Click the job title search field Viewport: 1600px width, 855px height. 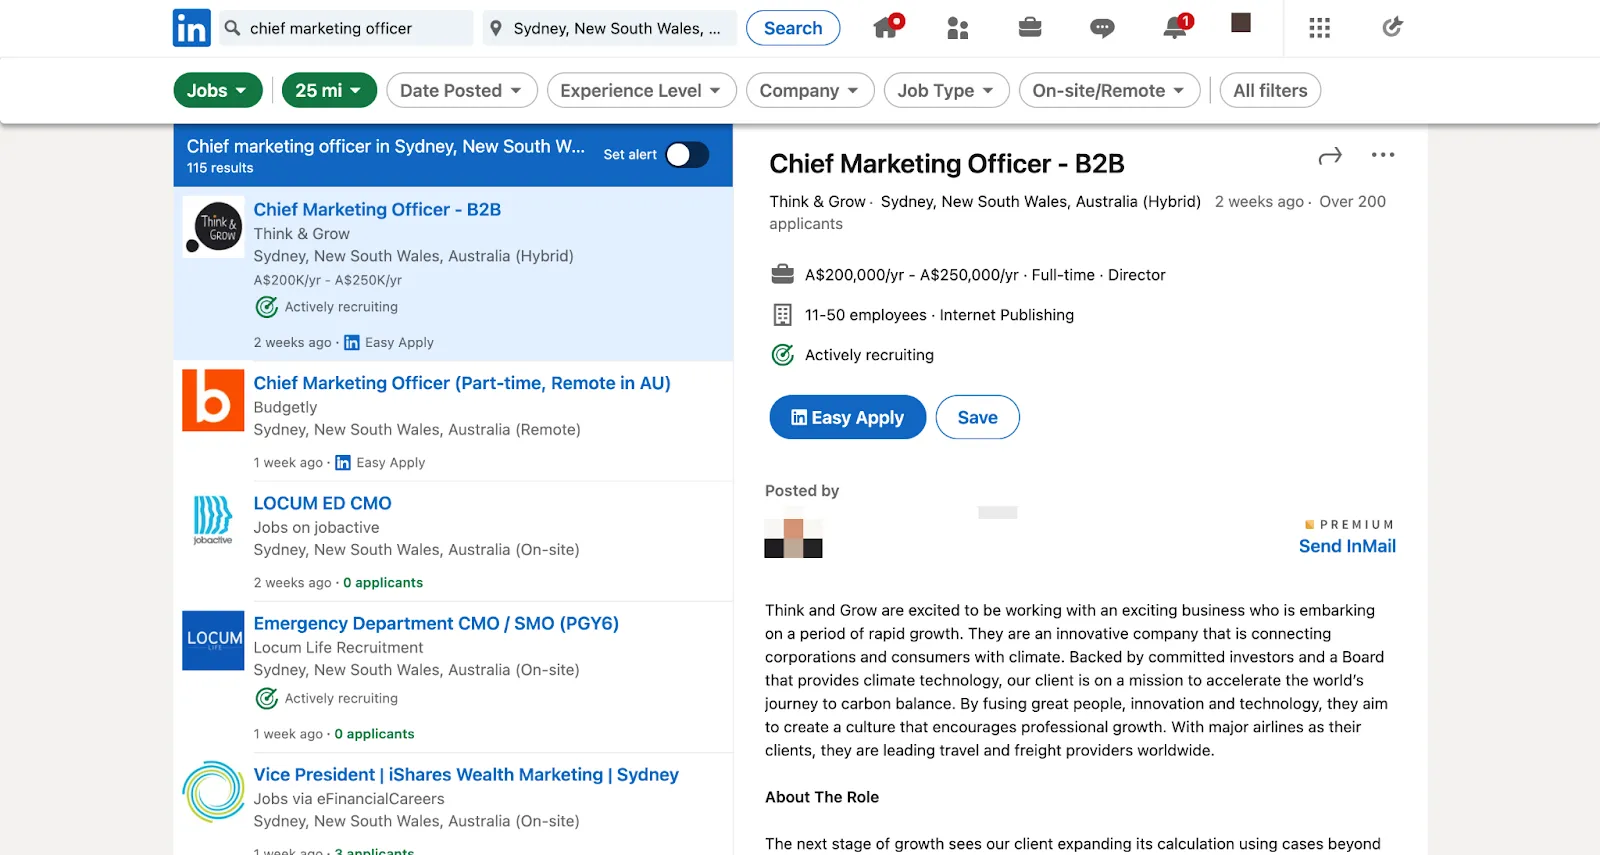[356, 28]
